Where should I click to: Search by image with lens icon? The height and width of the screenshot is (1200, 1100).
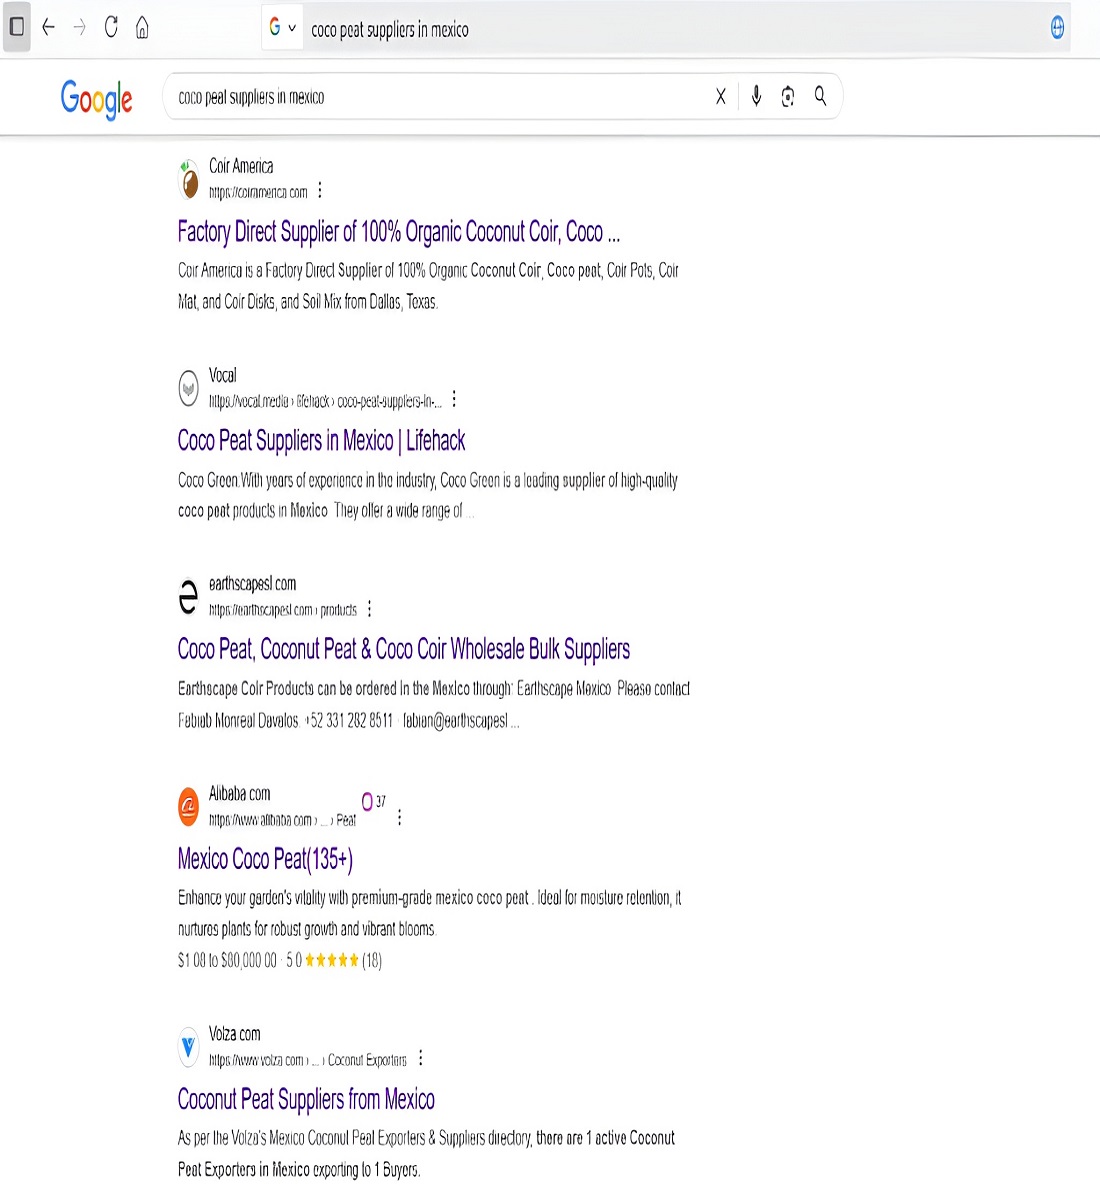788,96
